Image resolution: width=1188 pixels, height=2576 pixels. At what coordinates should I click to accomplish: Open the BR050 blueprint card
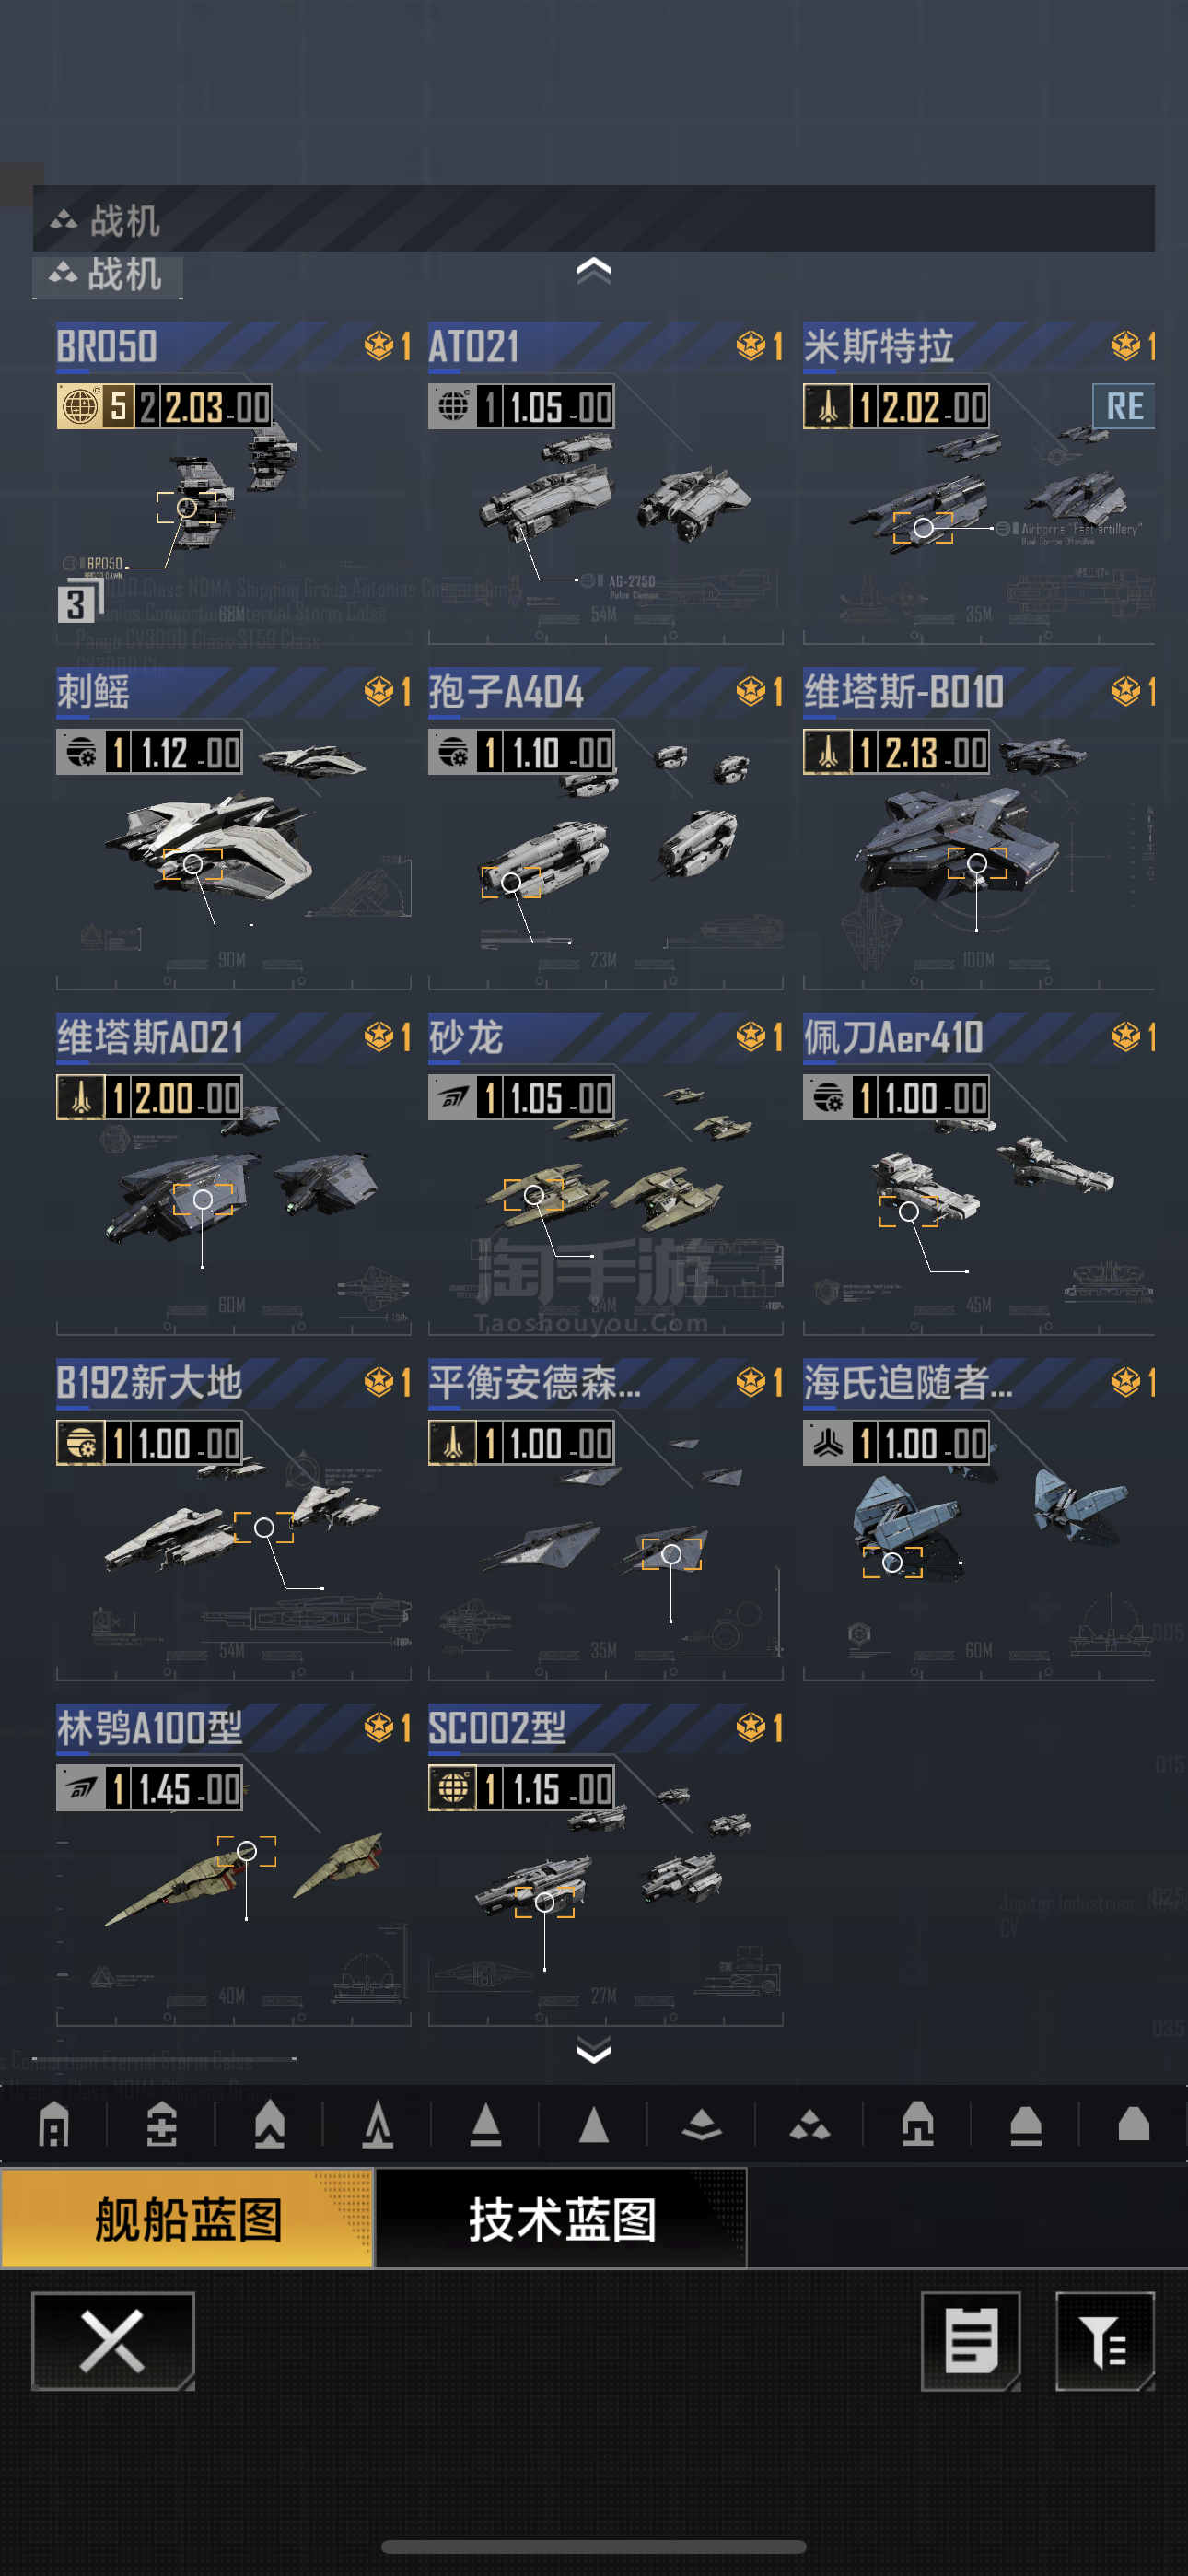click(233, 482)
